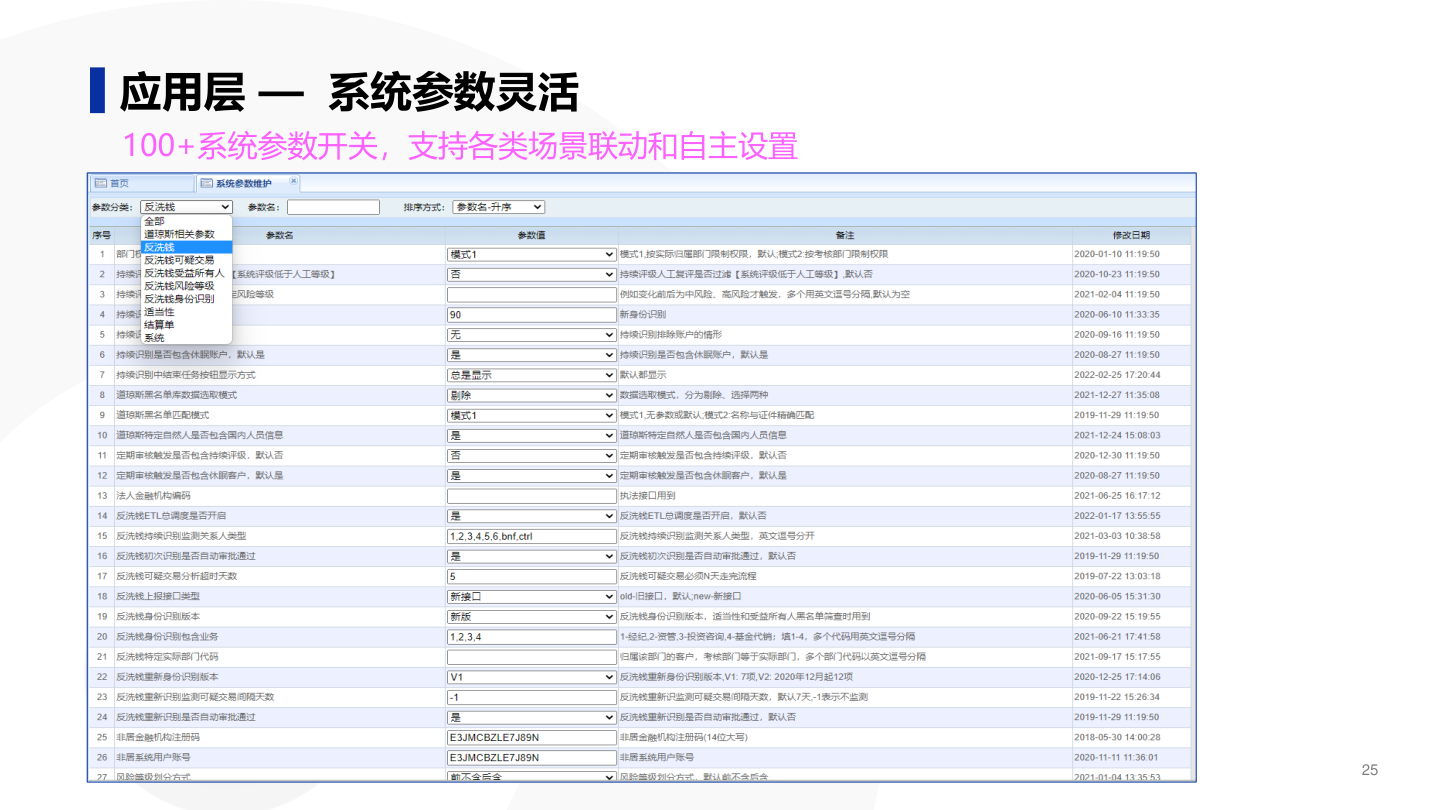Open the 总是显示 dropdown in row 7
This screenshot has width=1440, height=810.
tap(531, 375)
